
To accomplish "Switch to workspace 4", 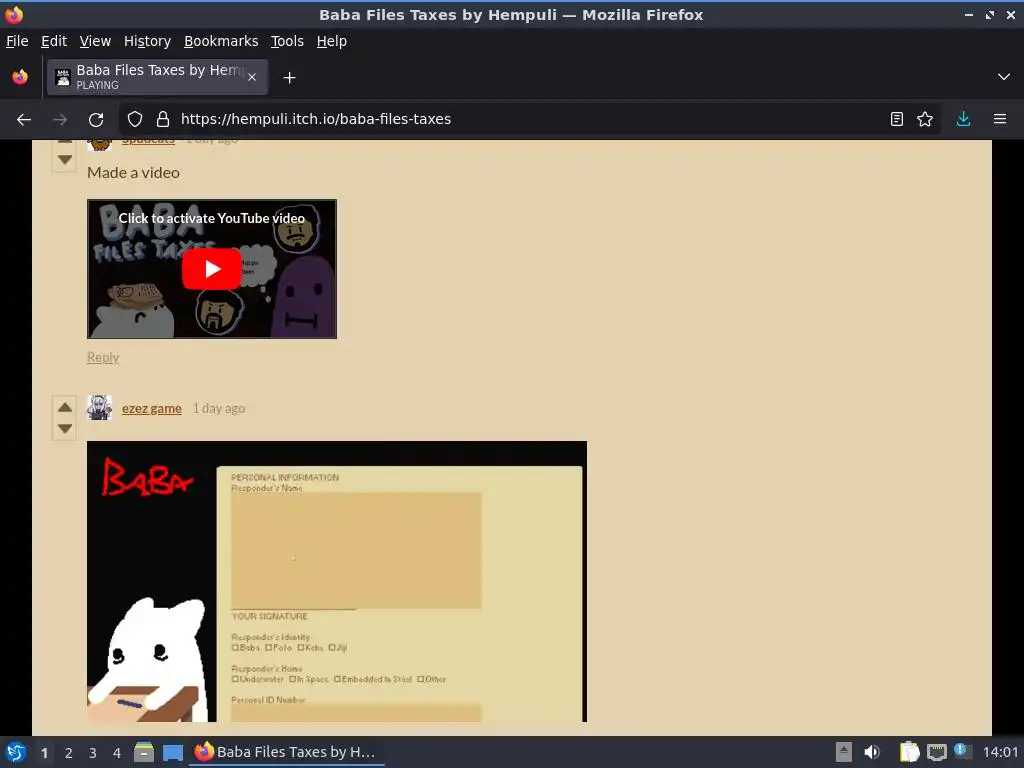I will coord(117,753).
